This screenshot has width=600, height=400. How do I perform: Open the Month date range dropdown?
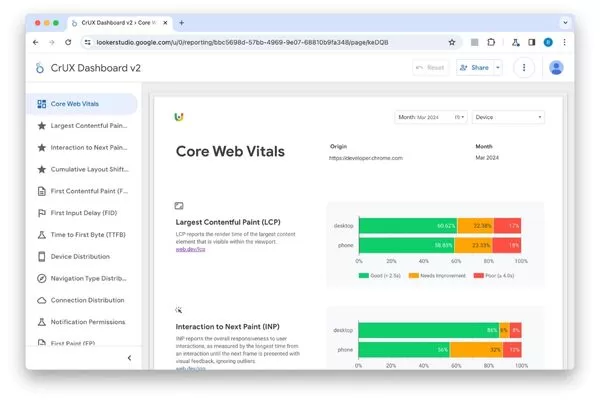[431, 117]
